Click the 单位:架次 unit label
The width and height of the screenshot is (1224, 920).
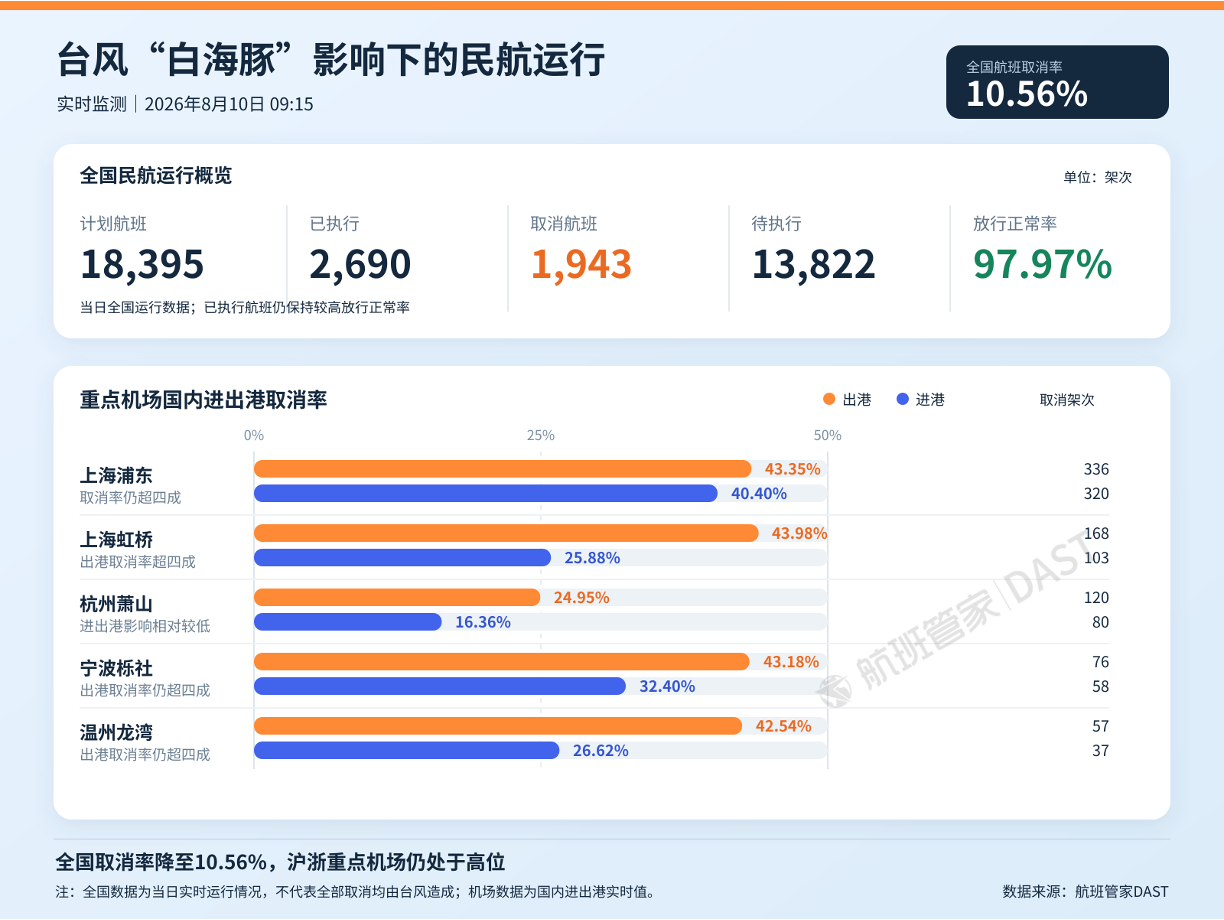pyautogui.click(x=1098, y=177)
